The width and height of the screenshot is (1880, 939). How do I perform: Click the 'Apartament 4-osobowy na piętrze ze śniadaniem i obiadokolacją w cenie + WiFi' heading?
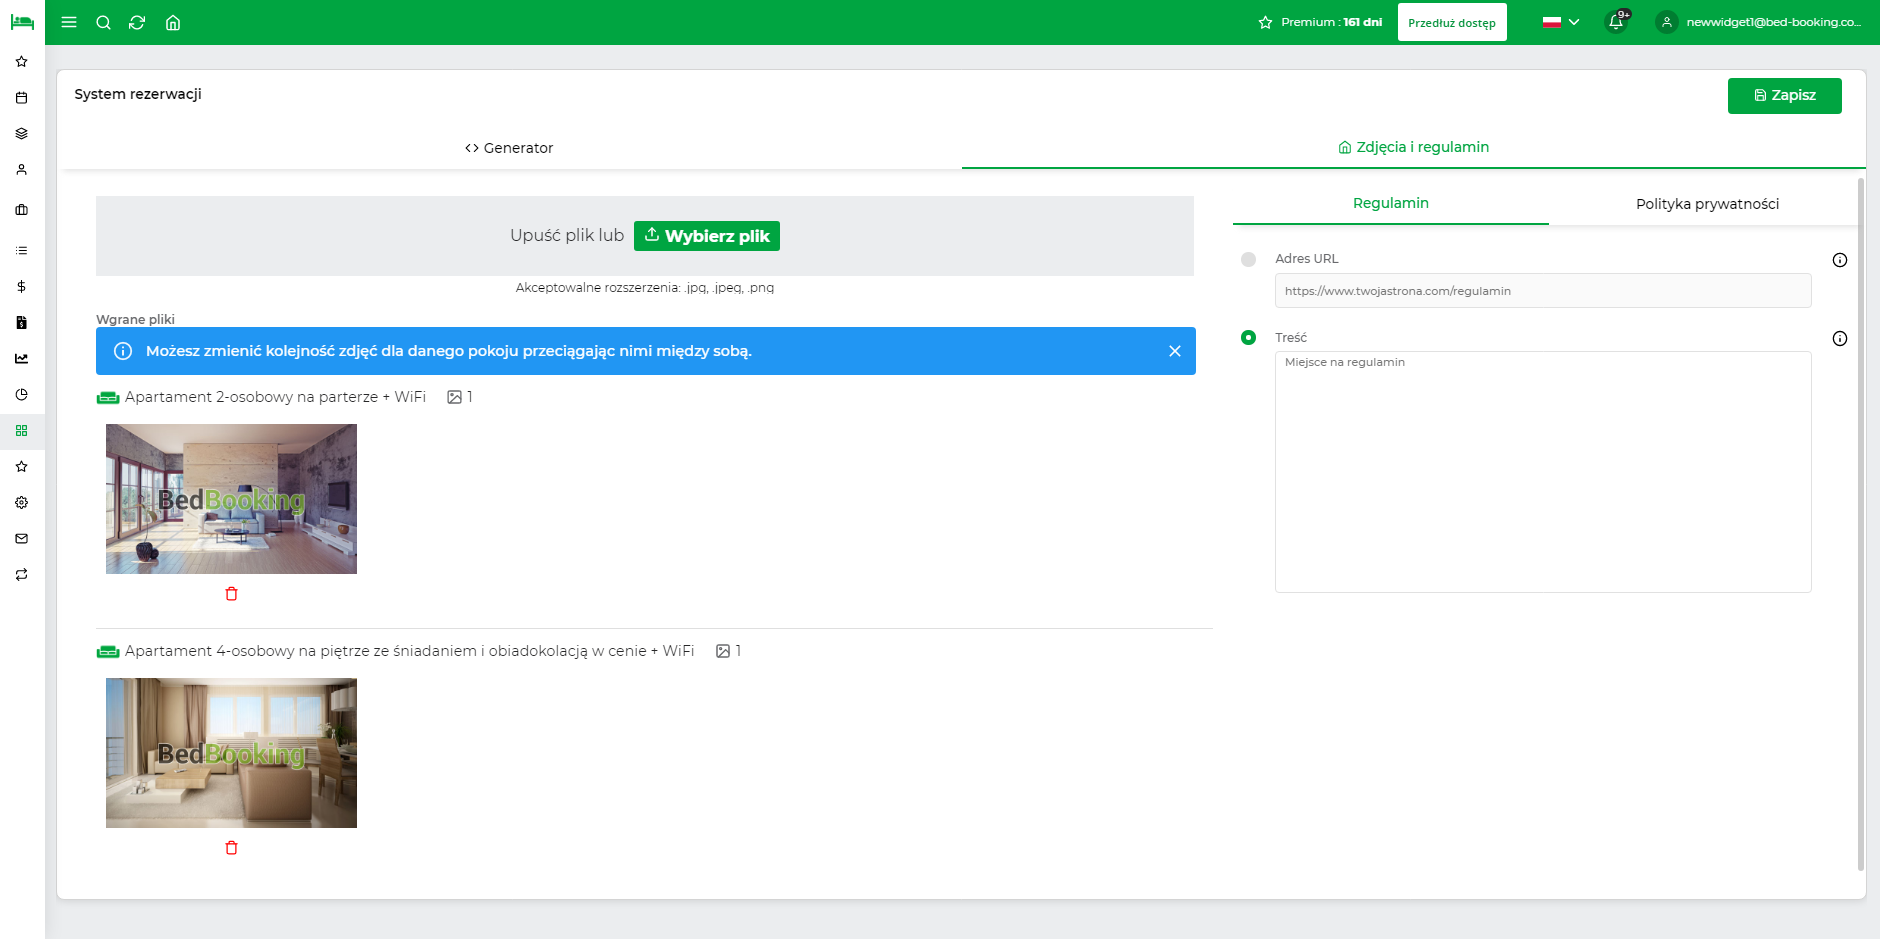(x=409, y=651)
